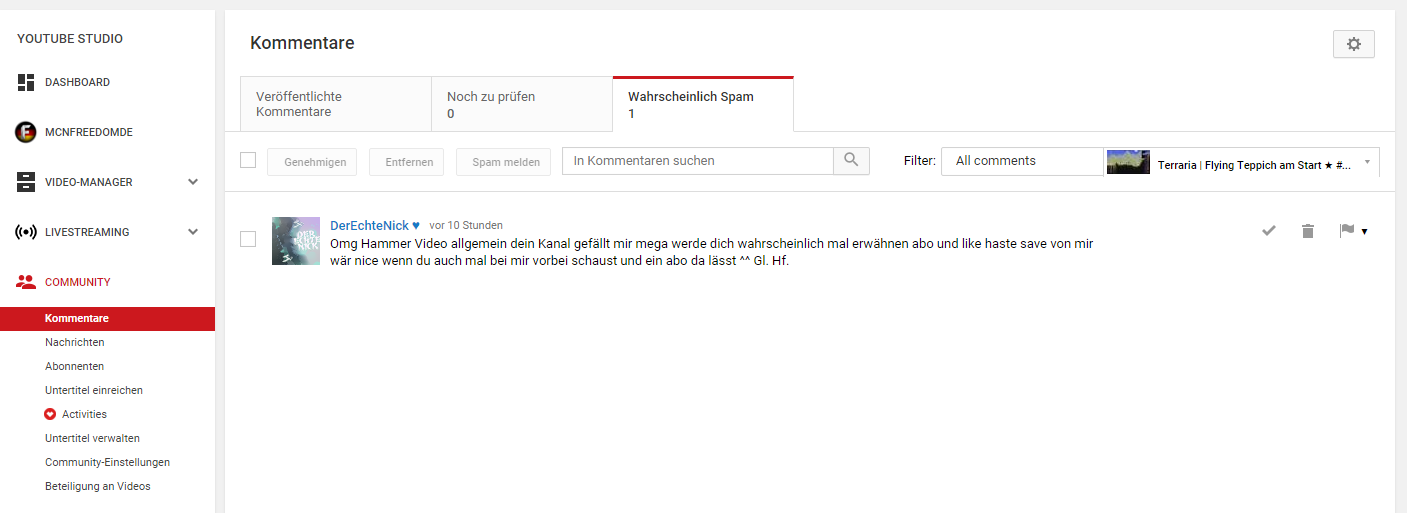
Task: Open the All comments filter dropdown
Action: [x=1021, y=161]
